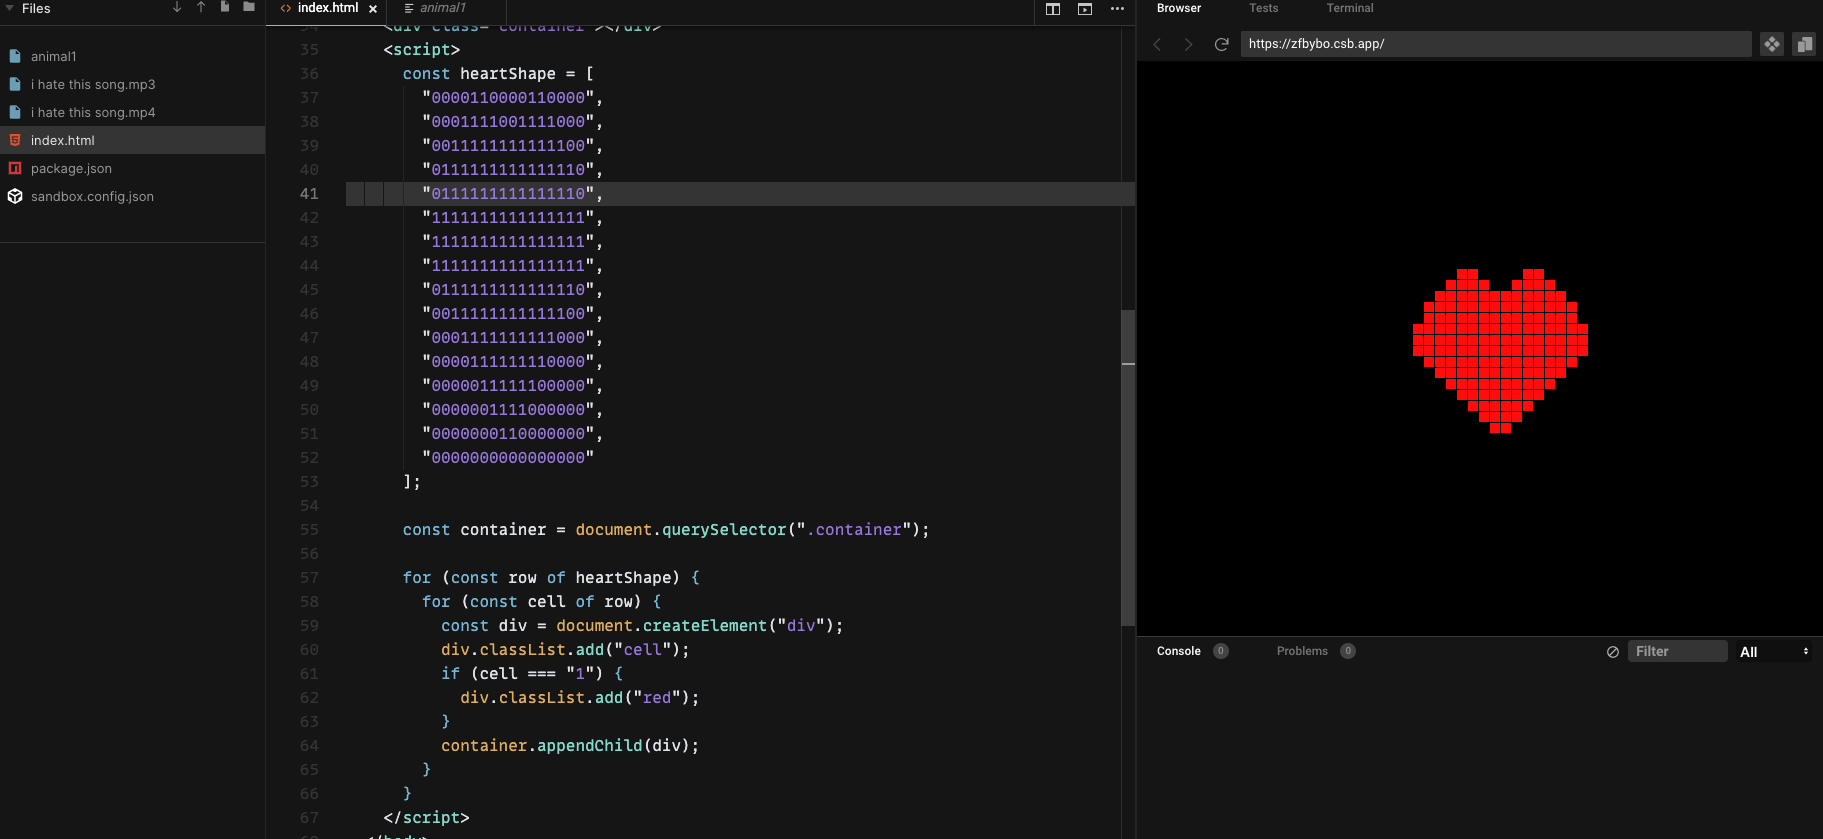This screenshot has height=839, width=1823.
Task: Close the index.html editor tab
Action: (373, 9)
